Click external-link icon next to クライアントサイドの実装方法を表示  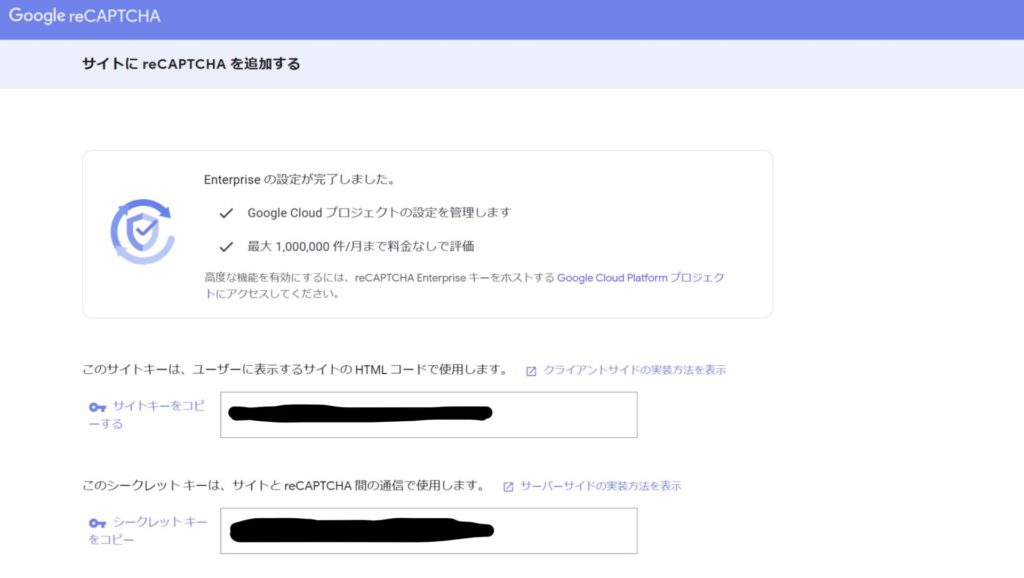[x=531, y=371]
